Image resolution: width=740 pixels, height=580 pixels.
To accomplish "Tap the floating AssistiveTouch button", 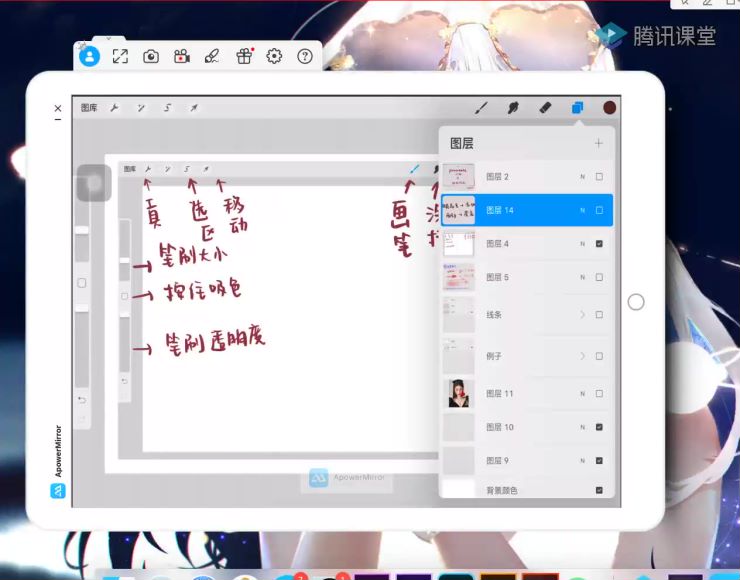I will 94,183.
